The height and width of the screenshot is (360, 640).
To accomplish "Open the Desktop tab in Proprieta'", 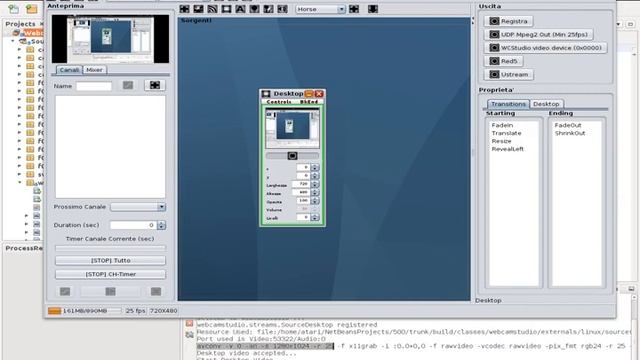I will [x=546, y=104].
